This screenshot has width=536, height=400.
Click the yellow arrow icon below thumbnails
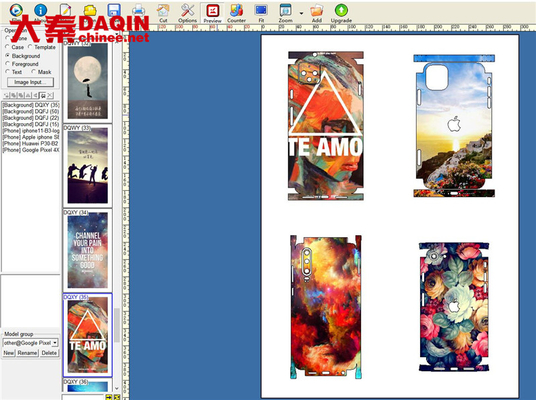click(x=109, y=397)
